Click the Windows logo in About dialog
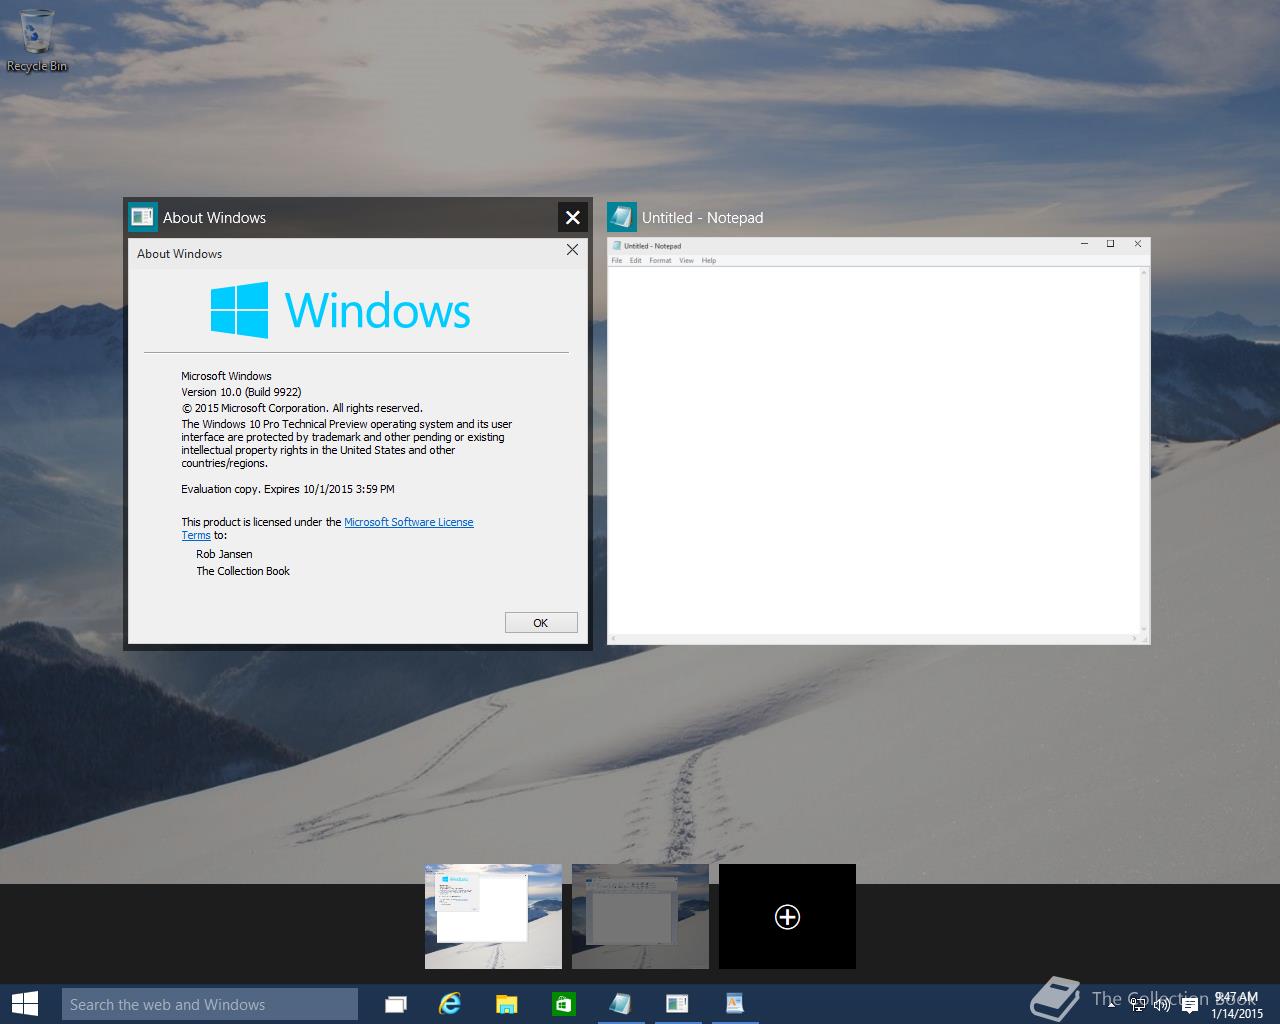This screenshot has height=1024, width=1280. [x=239, y=310]
